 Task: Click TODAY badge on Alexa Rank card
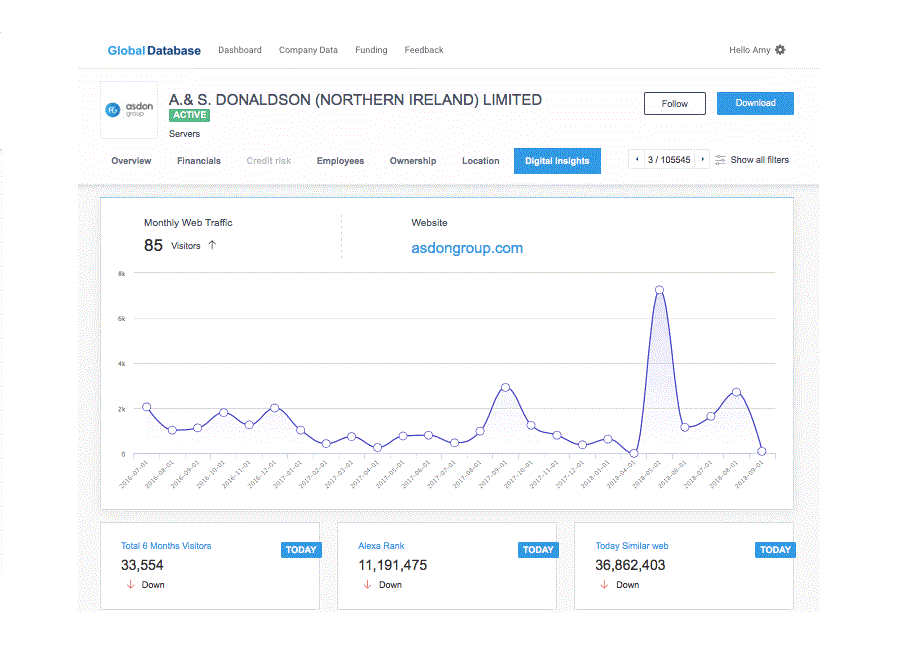[538, 550]
